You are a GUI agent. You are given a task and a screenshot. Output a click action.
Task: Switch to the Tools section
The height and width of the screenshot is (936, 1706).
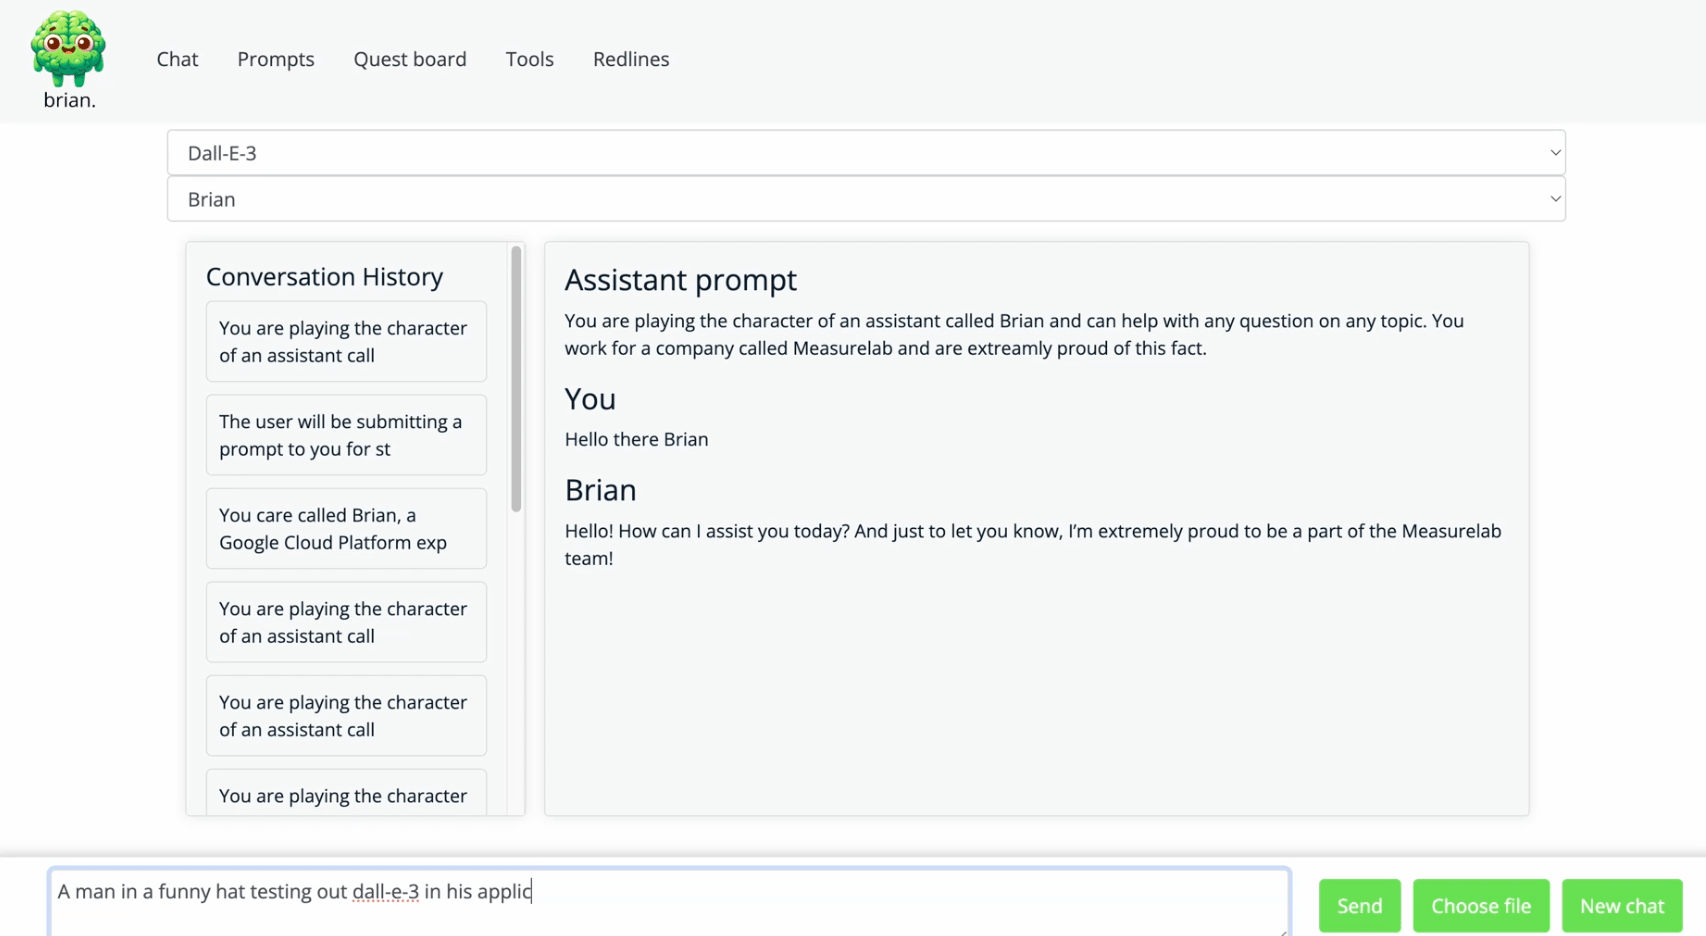529,59
